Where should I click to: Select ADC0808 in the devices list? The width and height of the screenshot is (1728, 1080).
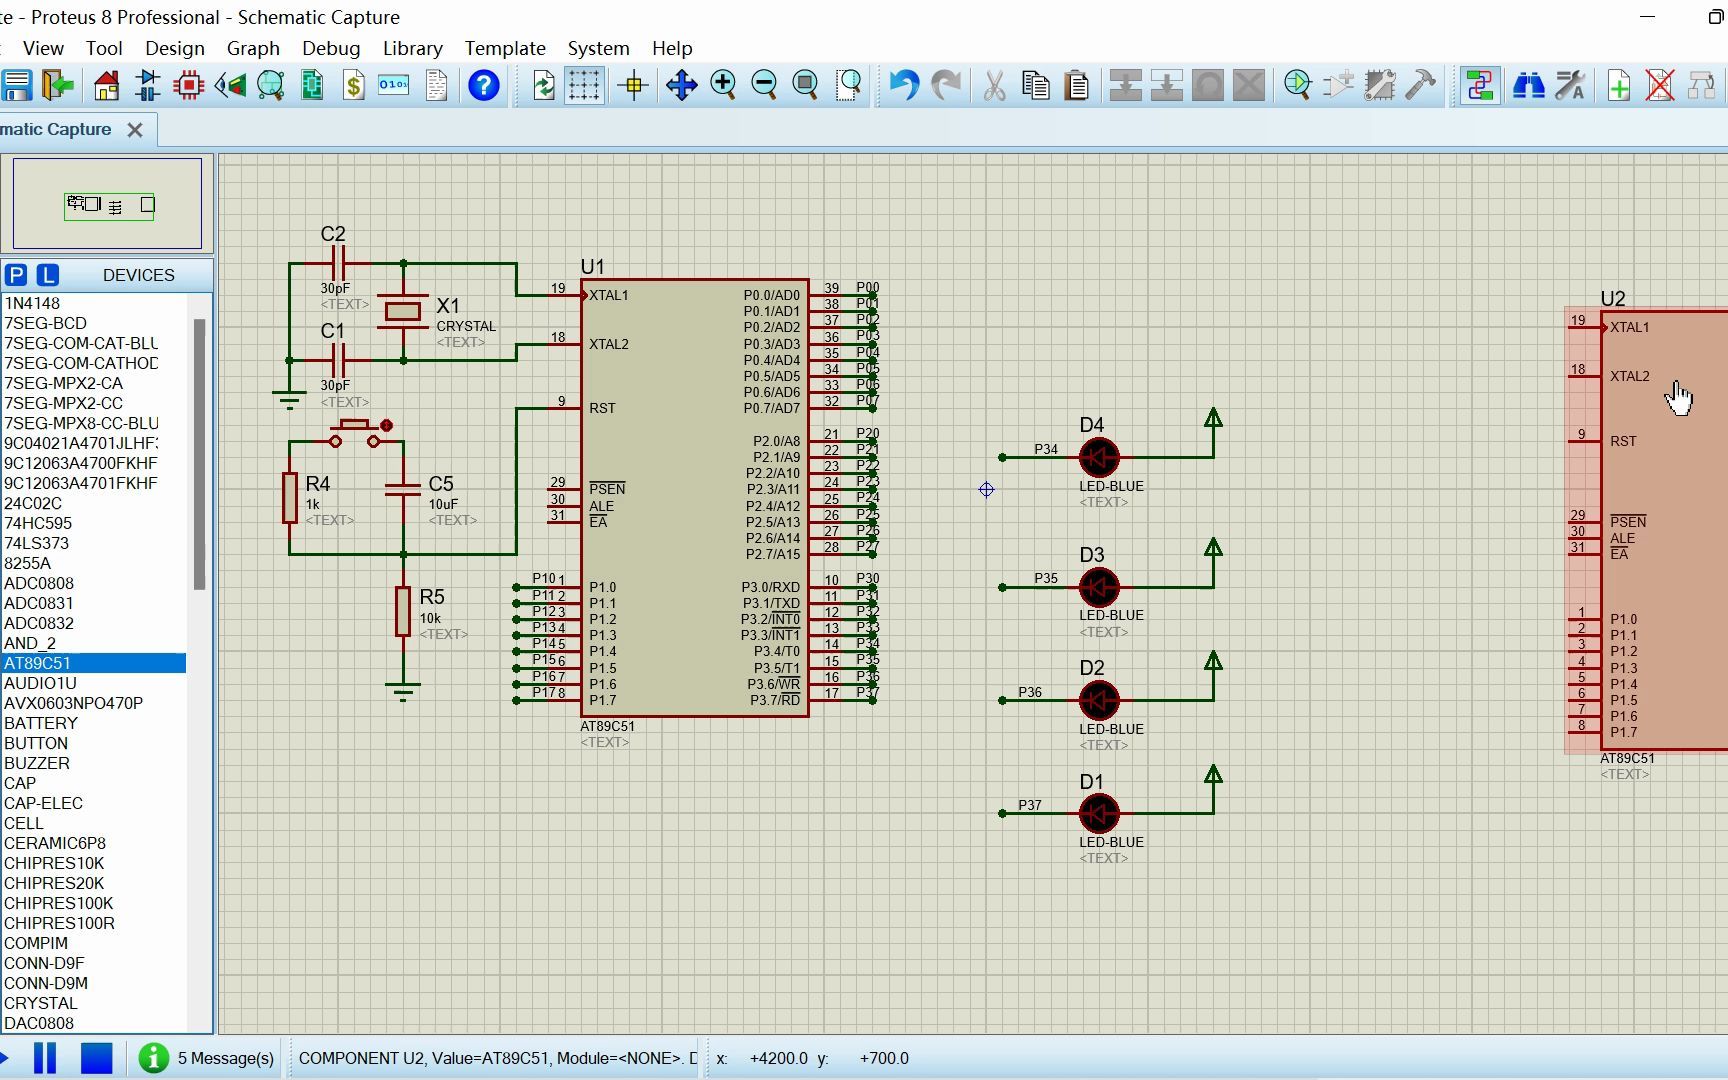(93, 583)
